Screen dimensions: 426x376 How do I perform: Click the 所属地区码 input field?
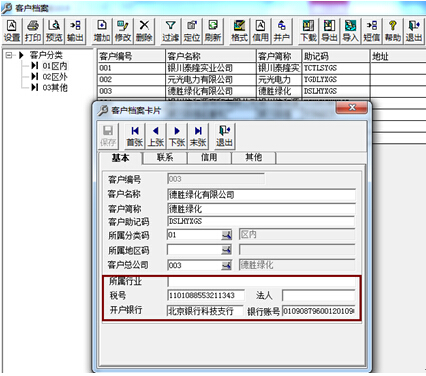coord(194,250)
